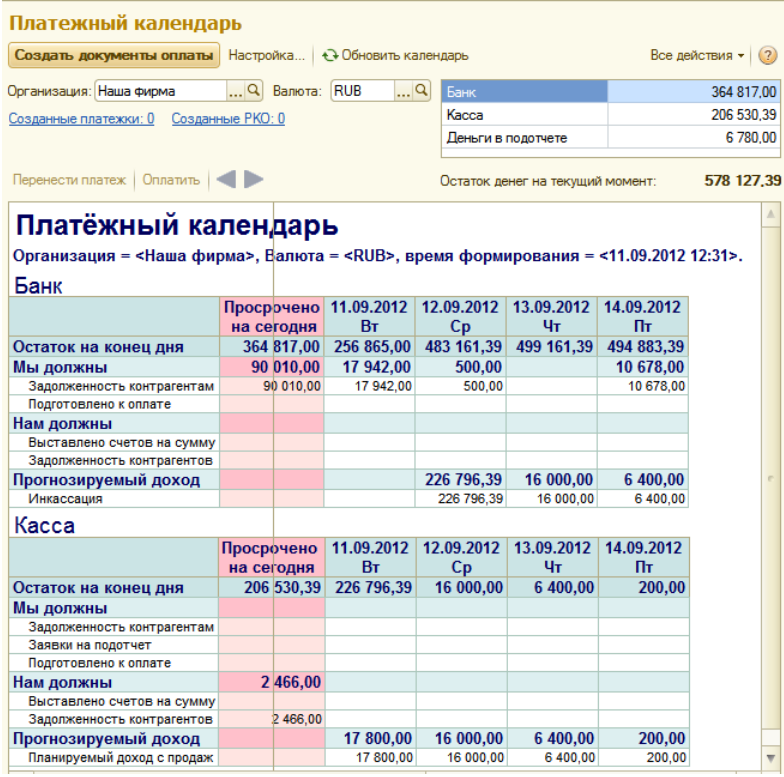Open currency search via magnifier icon

[422, 90]
